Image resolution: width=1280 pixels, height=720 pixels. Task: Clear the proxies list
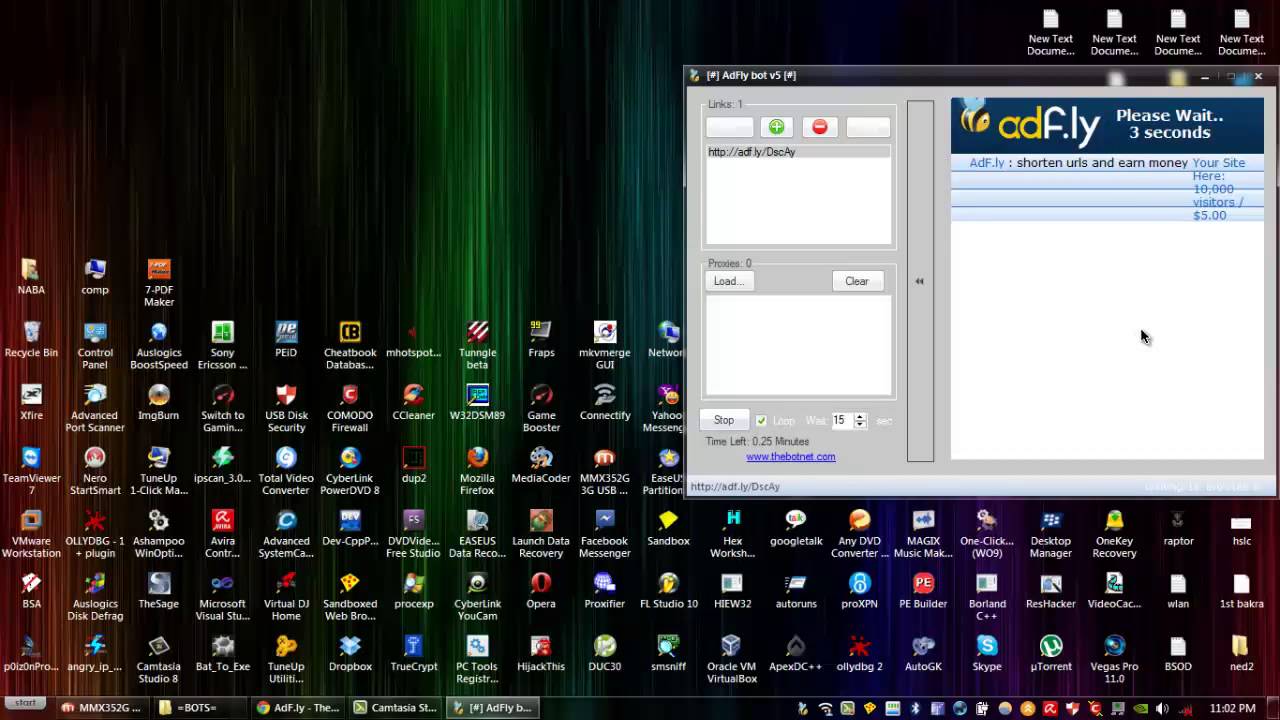(857, 281)
